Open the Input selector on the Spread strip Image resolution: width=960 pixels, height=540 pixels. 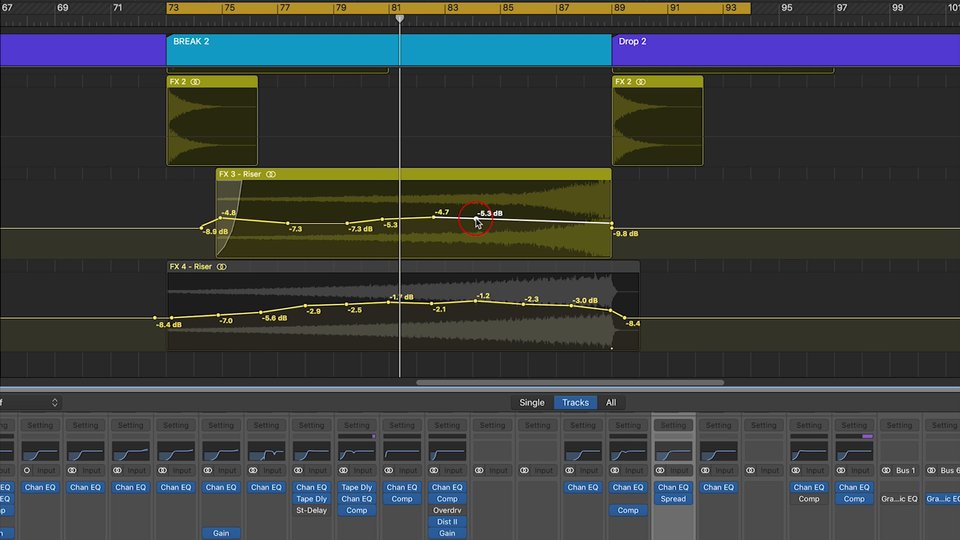(x=679, y=470)
